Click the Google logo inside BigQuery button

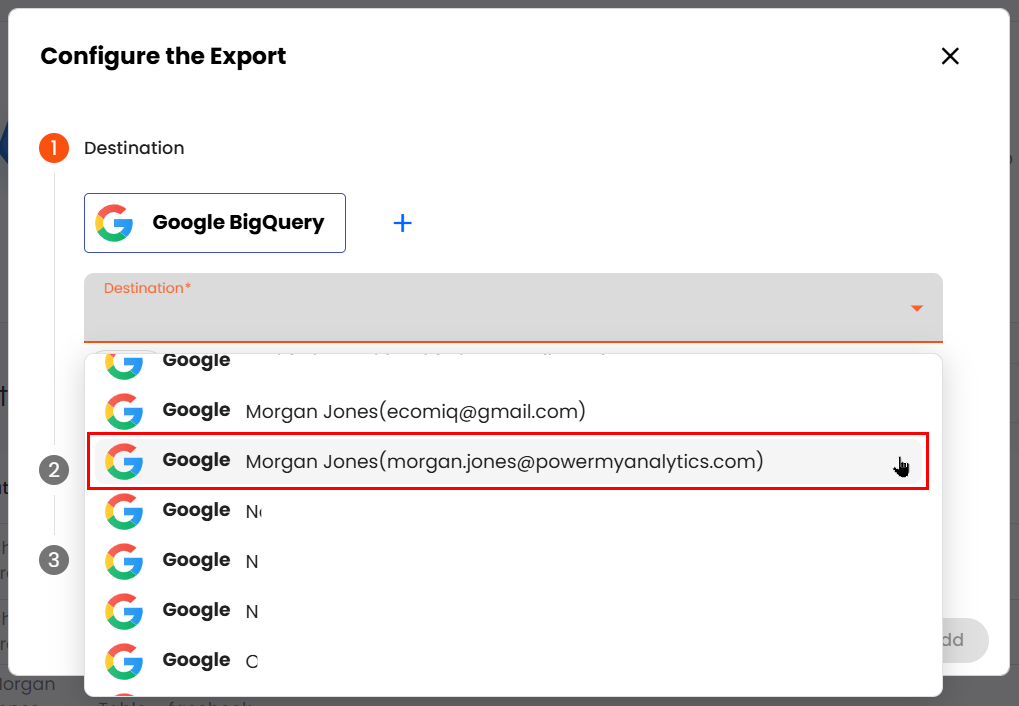pos(115,223)
